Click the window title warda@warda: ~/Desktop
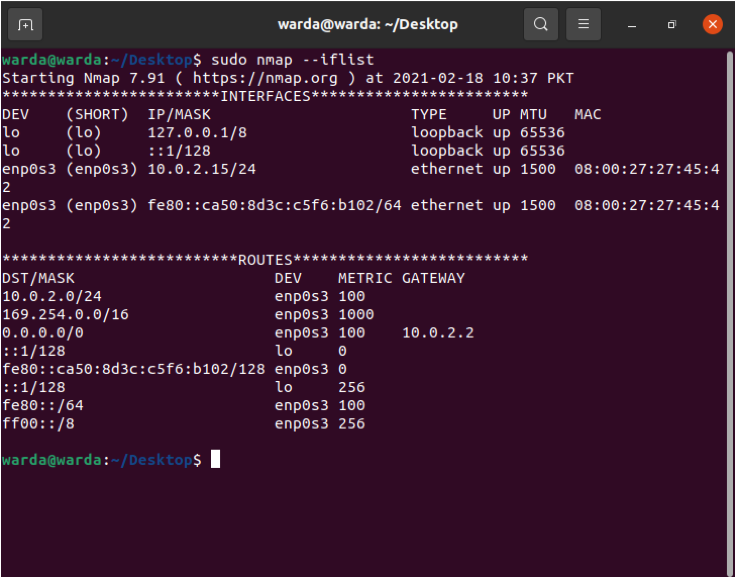 (x=368, y=24)
